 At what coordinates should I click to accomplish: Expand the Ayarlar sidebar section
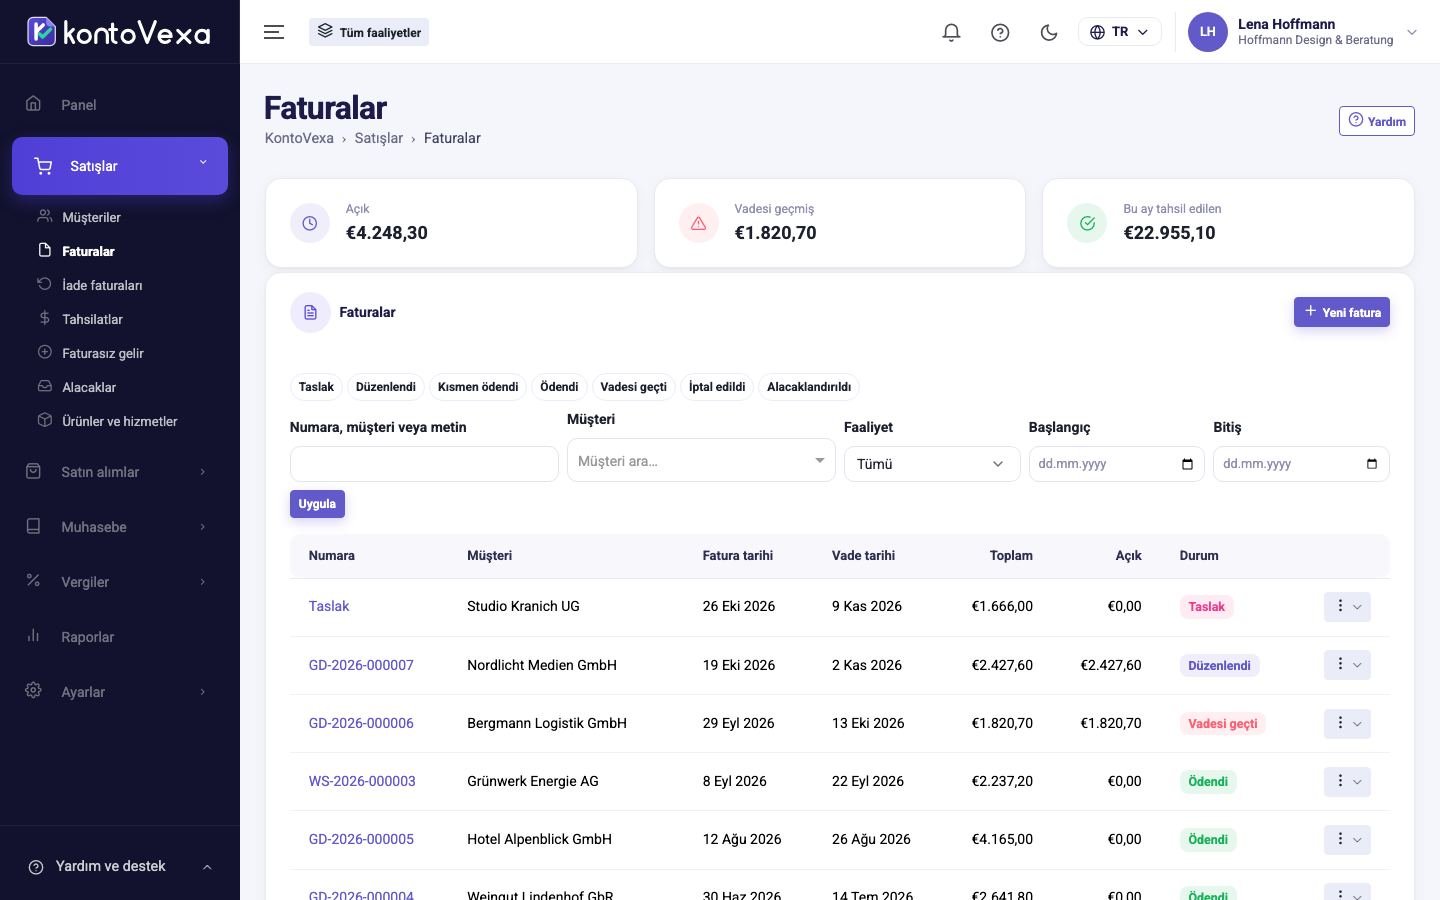point(120,692)
